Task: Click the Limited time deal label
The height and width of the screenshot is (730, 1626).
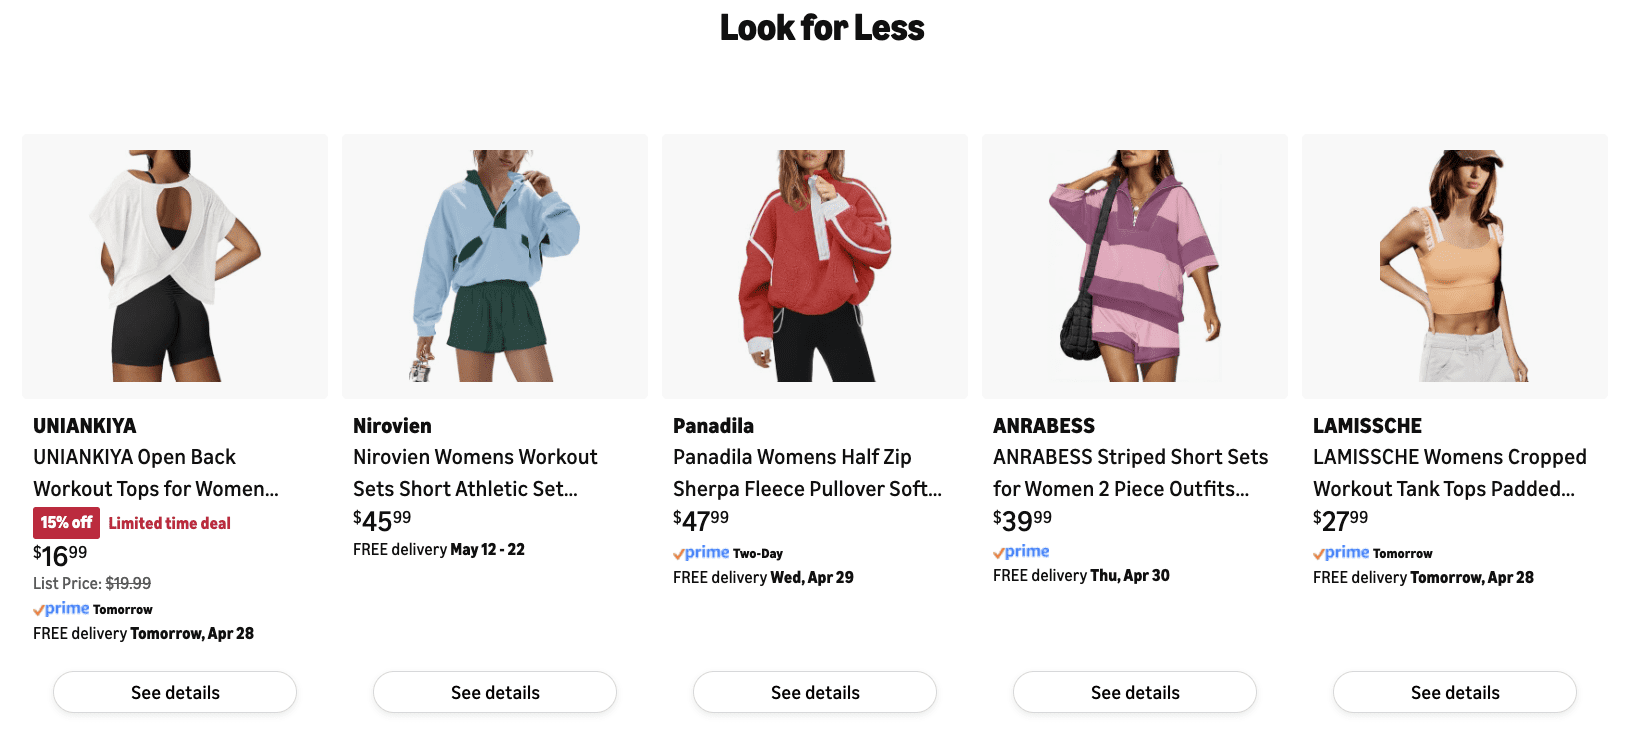Action: pyautogui.click(x=170, y=523)
